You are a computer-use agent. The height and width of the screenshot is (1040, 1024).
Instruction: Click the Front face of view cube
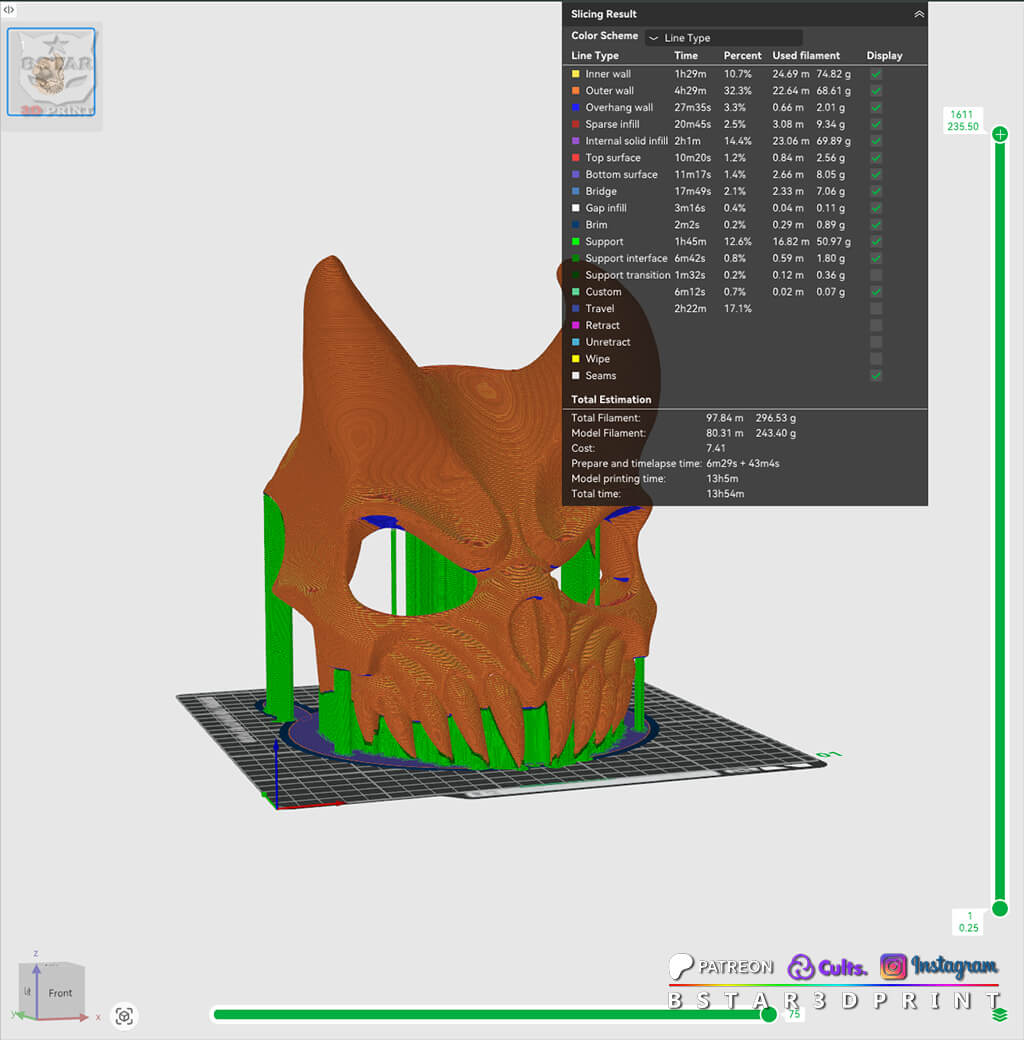[60, 993]
